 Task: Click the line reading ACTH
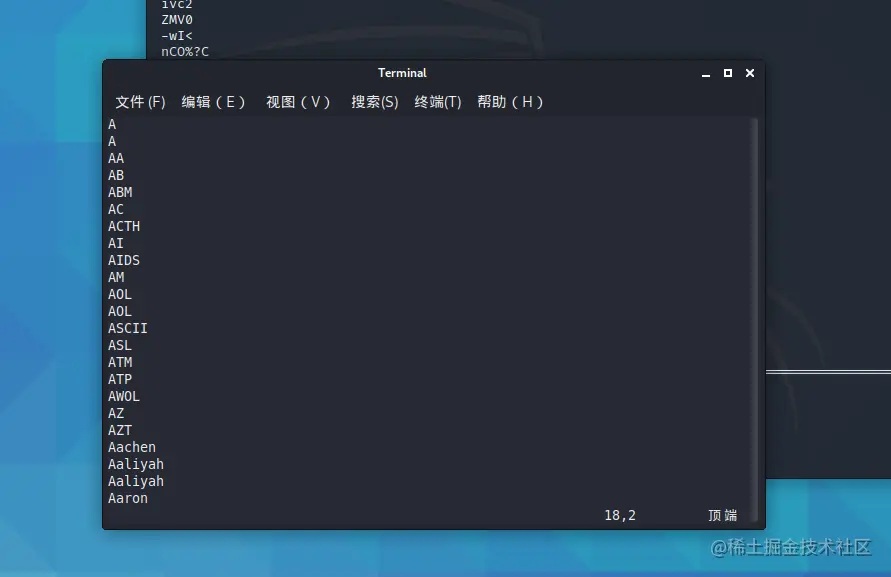pyautogui.click(x=124, y=226)
